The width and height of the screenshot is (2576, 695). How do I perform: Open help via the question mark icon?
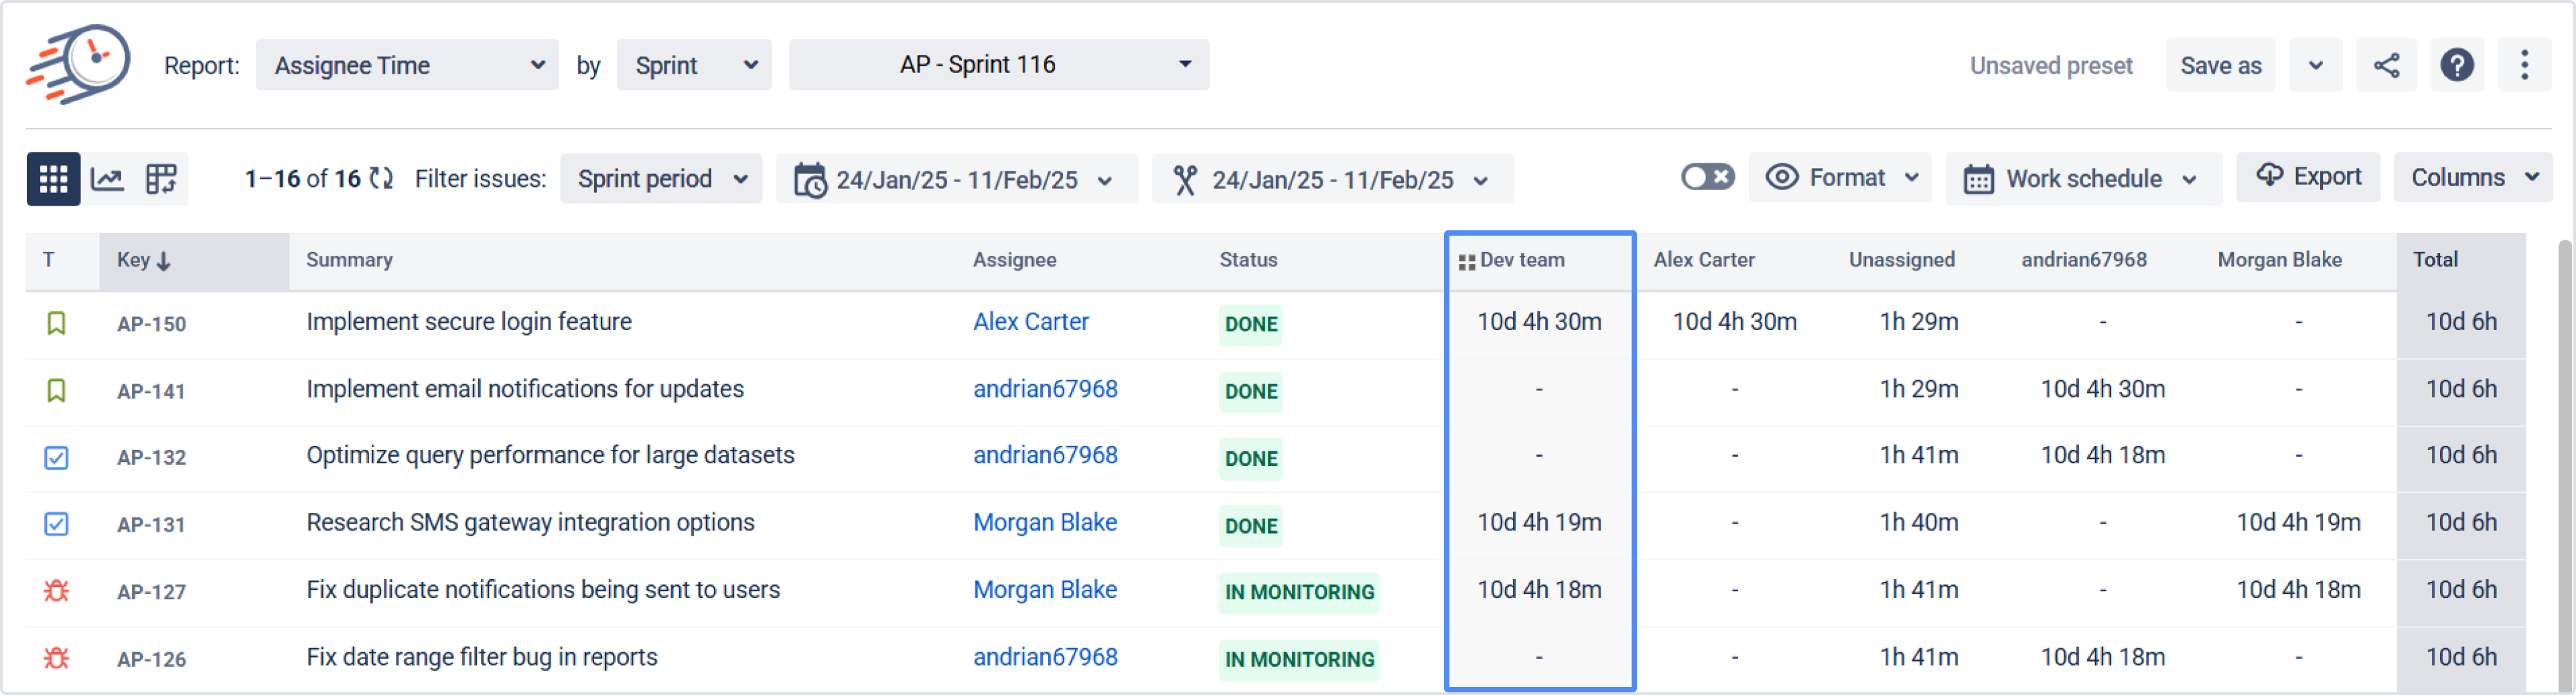click(x=2456, y=66)
